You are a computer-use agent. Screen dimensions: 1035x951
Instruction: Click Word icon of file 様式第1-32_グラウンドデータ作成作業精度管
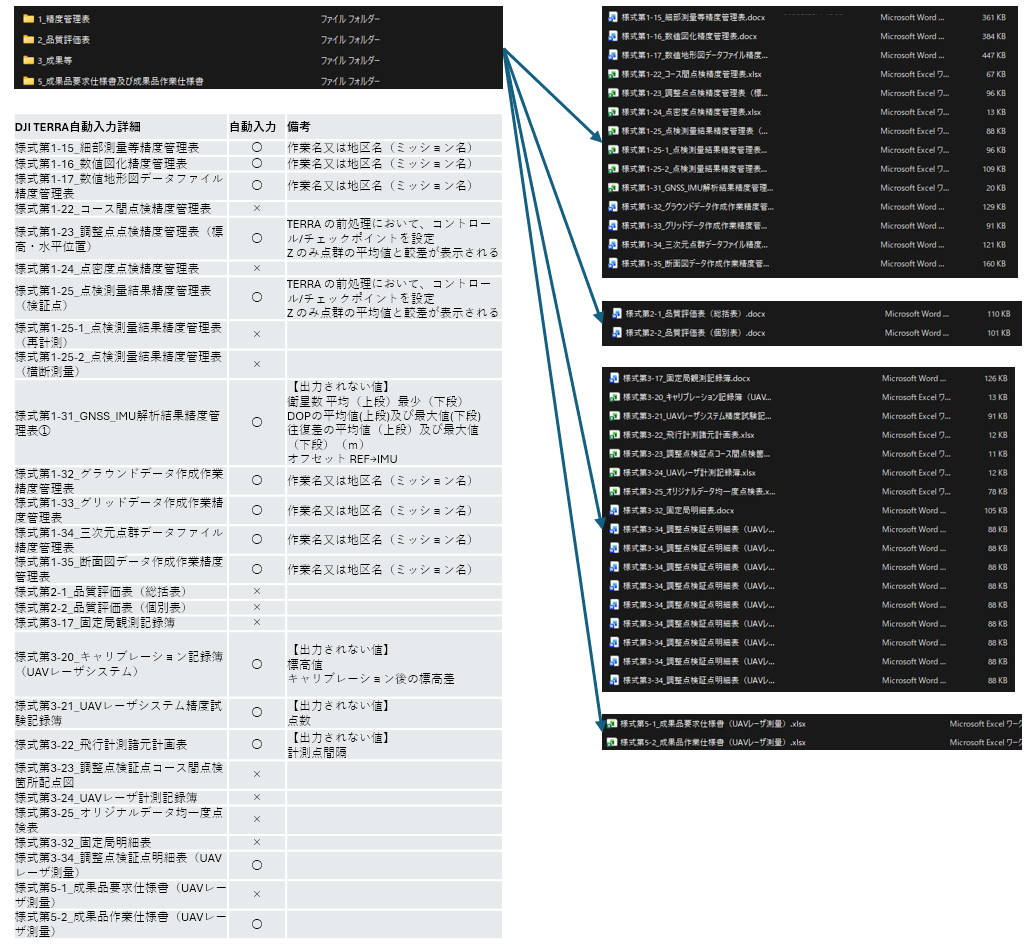(x=613, y=207)
